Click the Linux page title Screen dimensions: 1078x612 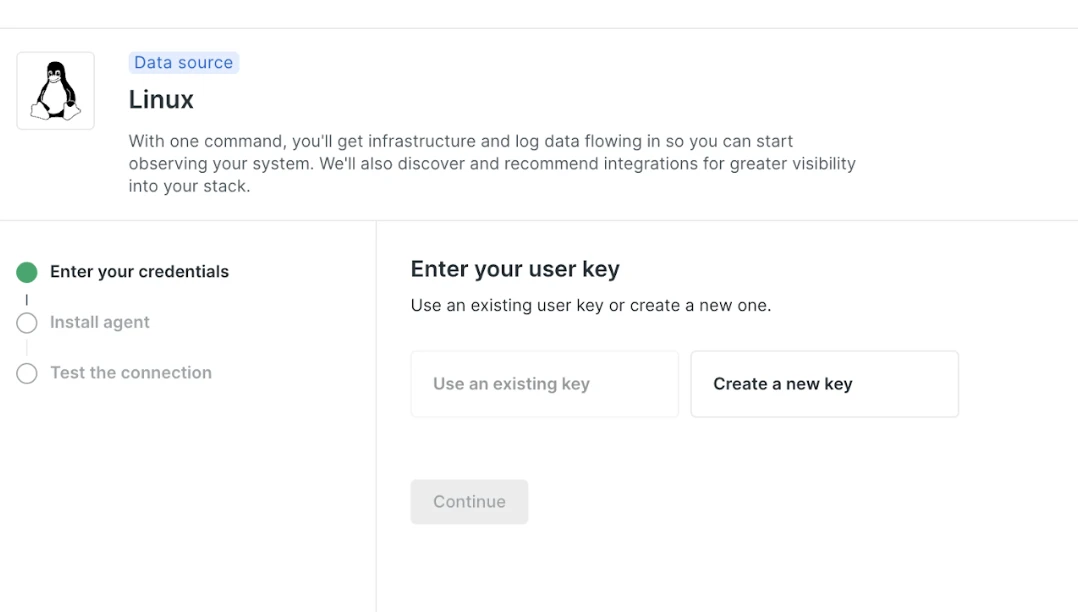(x=161, y=100)
